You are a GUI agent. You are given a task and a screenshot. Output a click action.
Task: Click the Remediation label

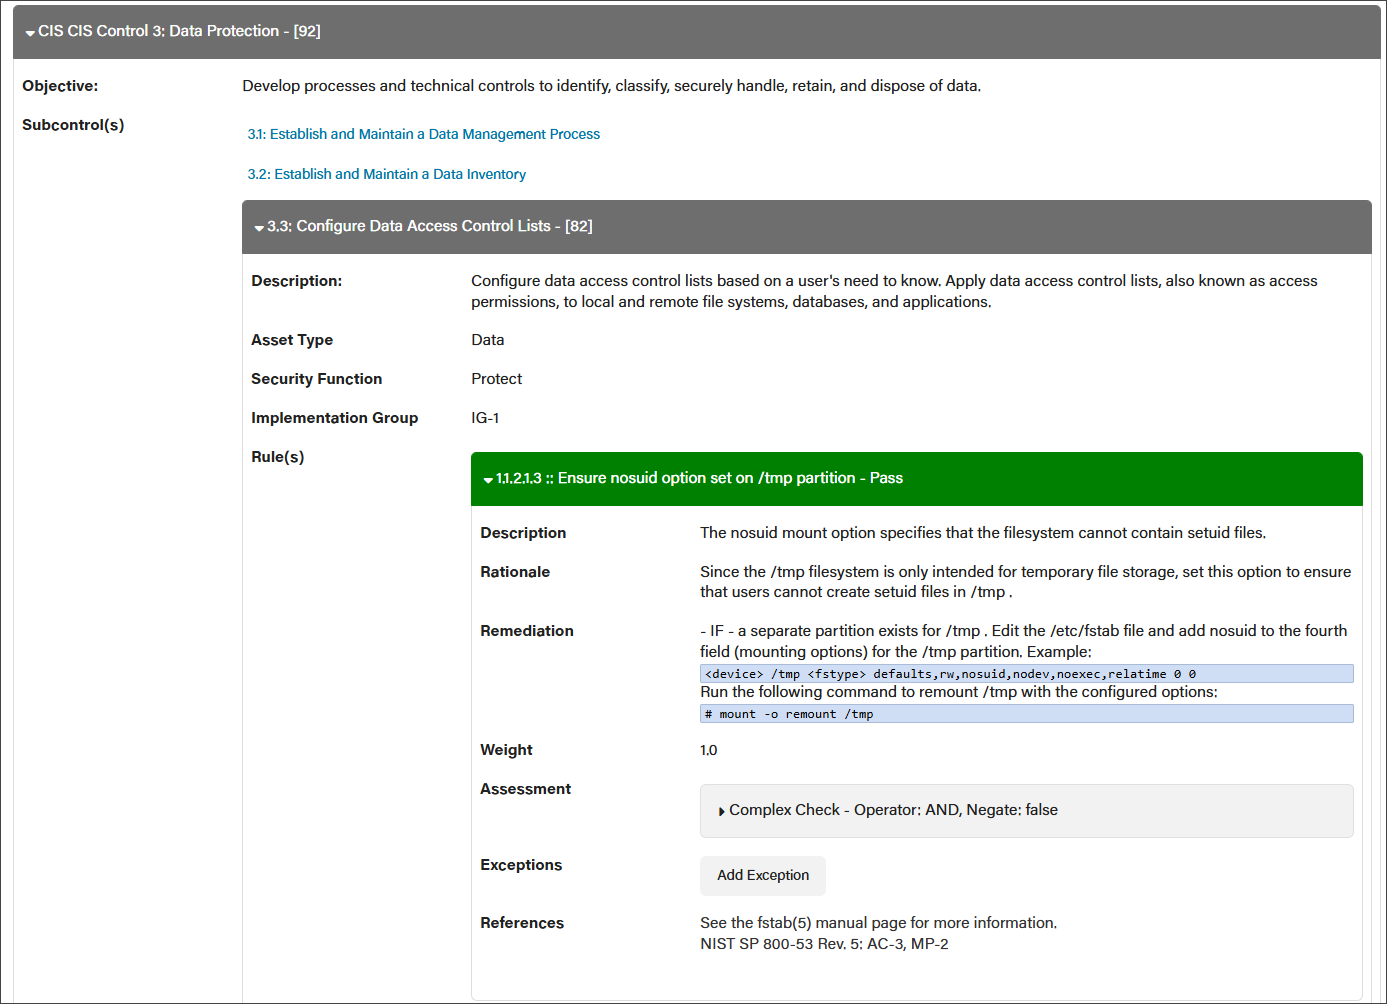[x=527, y=631]
